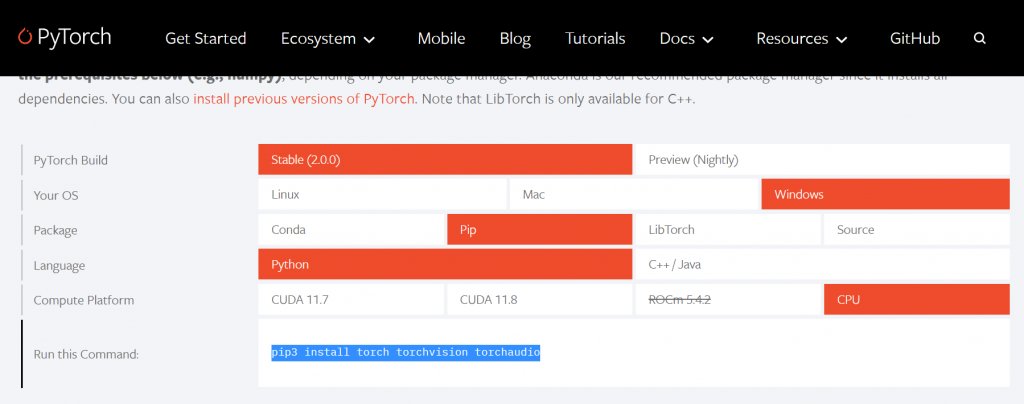Click the highlighted pip3 install command text
The height and width of the screenshot is (404, 1024).
click(x=406, y=352)
